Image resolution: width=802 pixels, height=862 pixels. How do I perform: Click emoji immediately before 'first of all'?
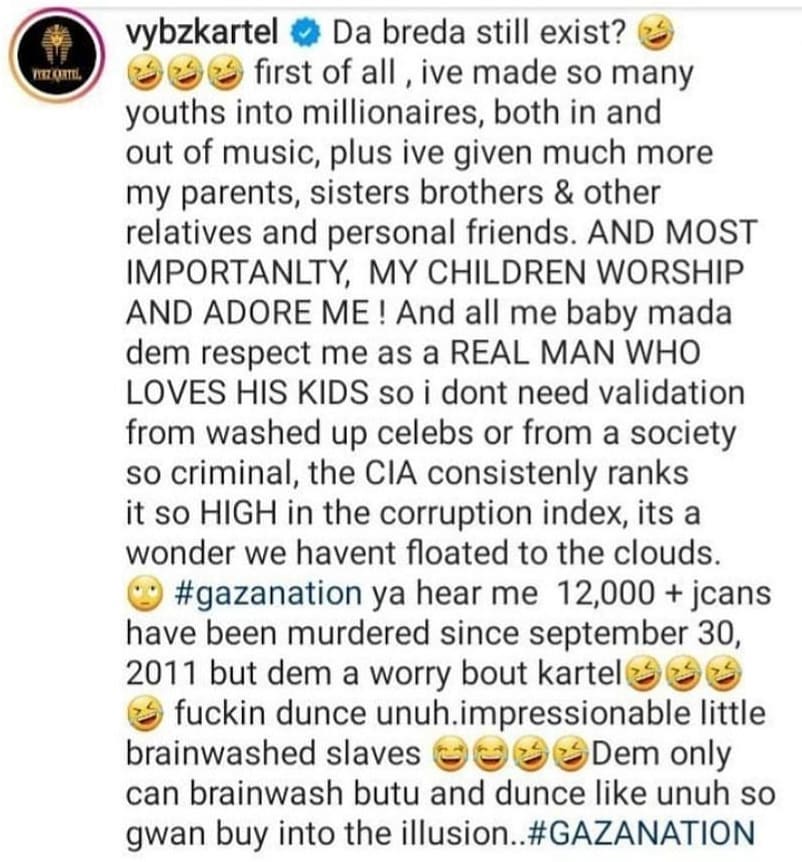pyautogui.click(x=225, y=75)
